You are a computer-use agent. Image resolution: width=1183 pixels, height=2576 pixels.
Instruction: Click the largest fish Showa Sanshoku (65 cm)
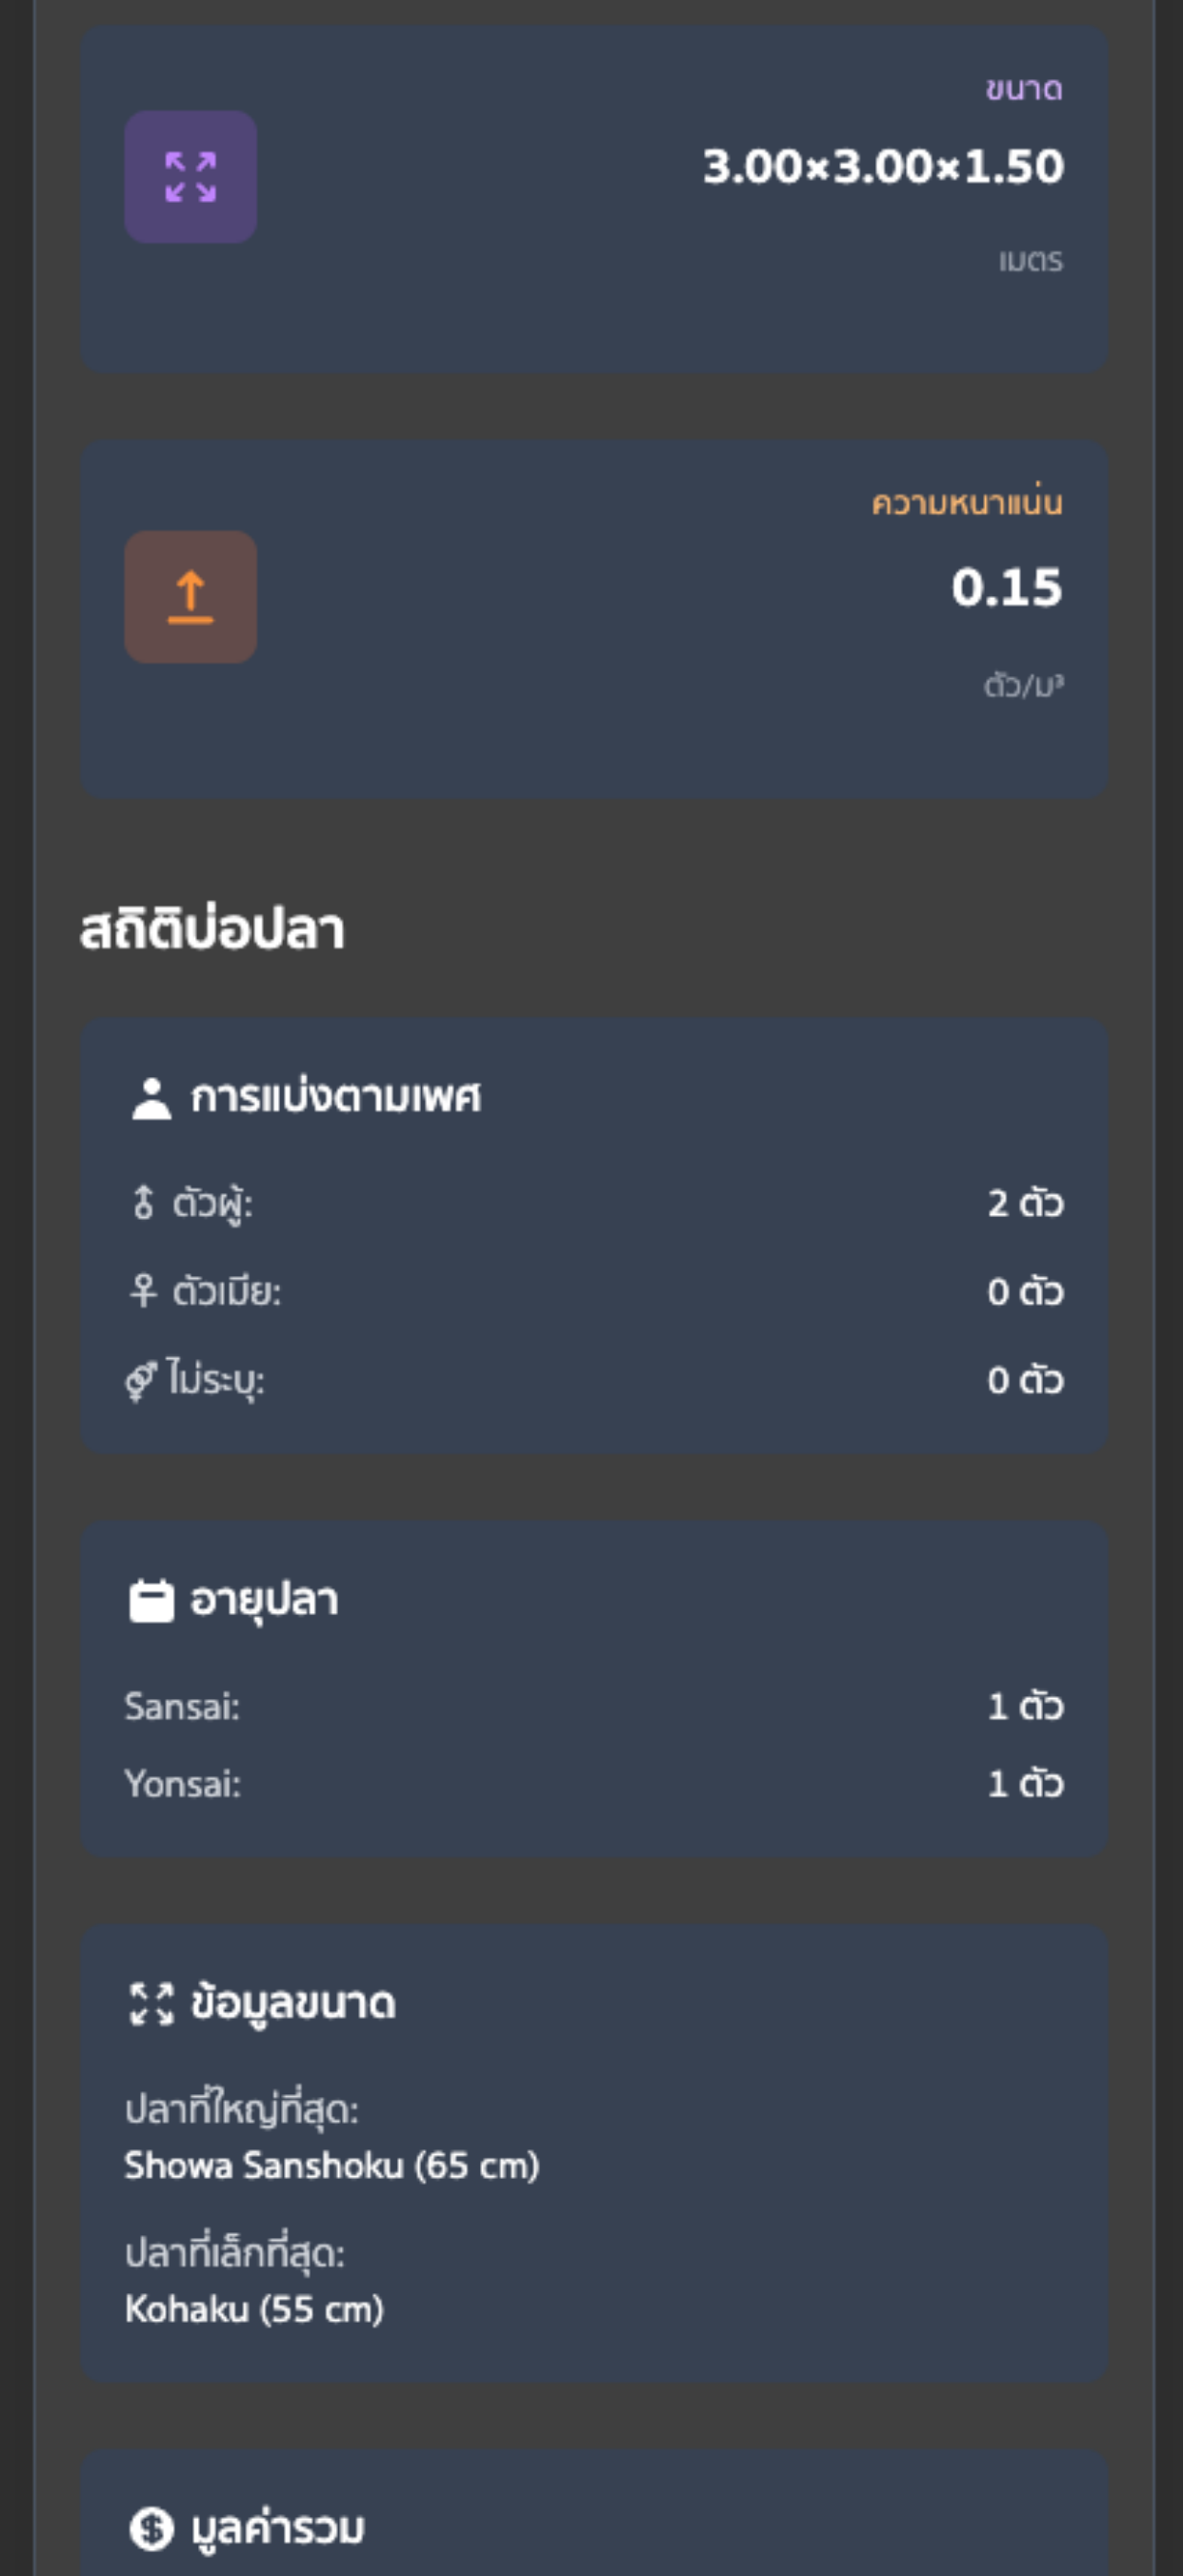332,2165
